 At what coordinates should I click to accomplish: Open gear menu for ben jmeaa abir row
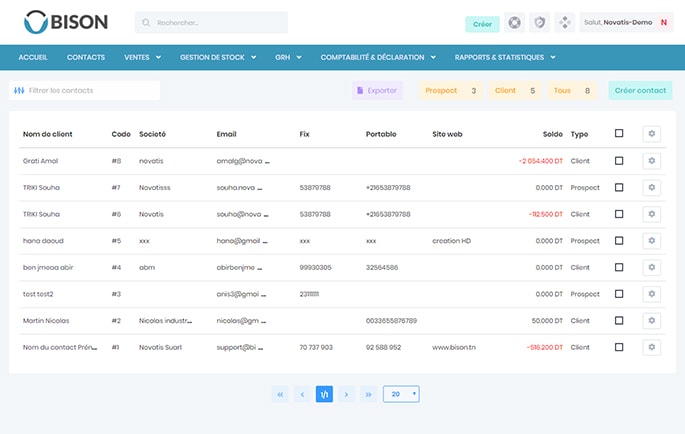click(651, 267)
